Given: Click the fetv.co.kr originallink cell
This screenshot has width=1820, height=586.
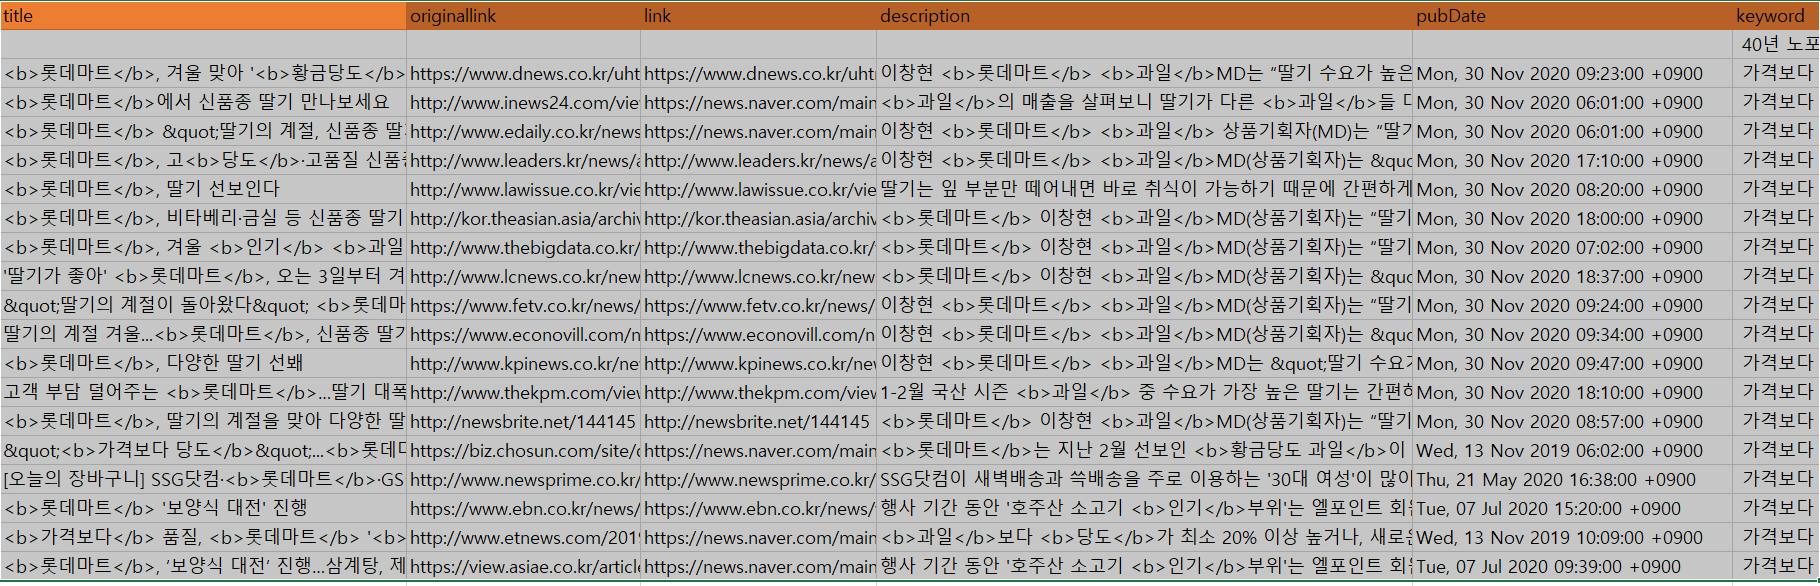Looking at the screenshot, I should pyautogui.click(x=523, y=306).
